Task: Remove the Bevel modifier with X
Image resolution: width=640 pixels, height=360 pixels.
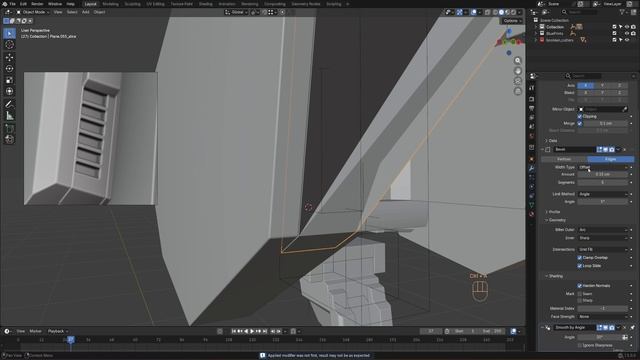Action: click(x=624, y=150)
